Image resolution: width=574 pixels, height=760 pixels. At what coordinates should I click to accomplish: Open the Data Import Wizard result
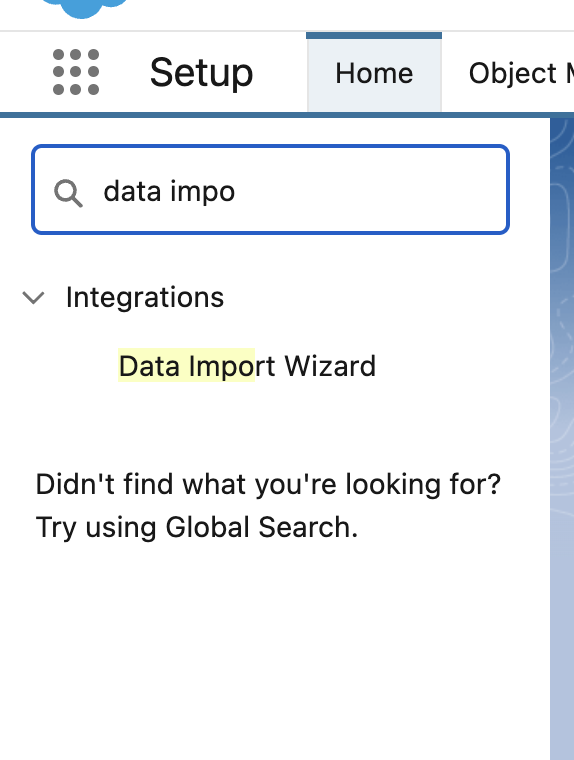coord(247,366)
